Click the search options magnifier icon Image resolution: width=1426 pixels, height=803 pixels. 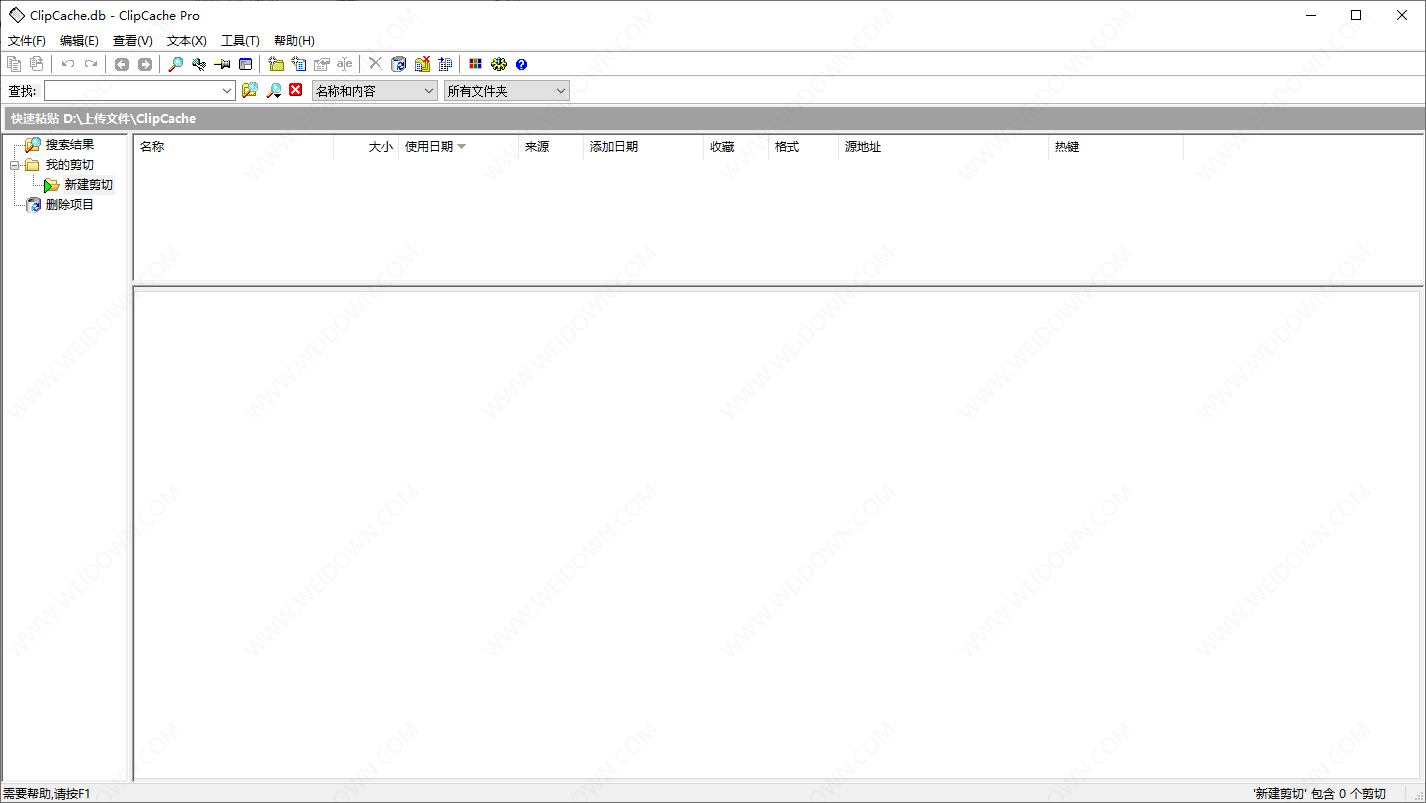tap(273, 90)
